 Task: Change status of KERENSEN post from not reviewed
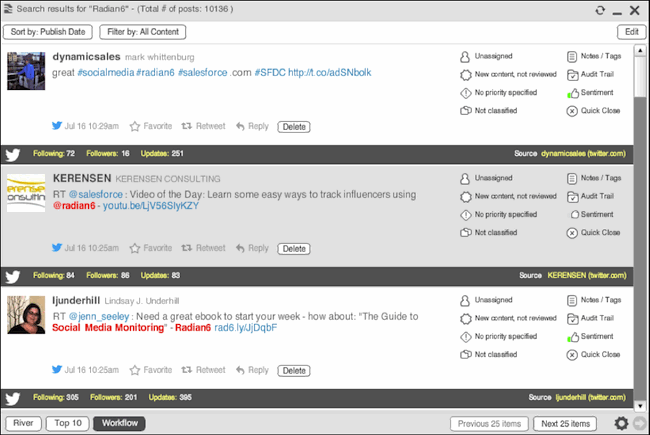[x=508, y=196]
